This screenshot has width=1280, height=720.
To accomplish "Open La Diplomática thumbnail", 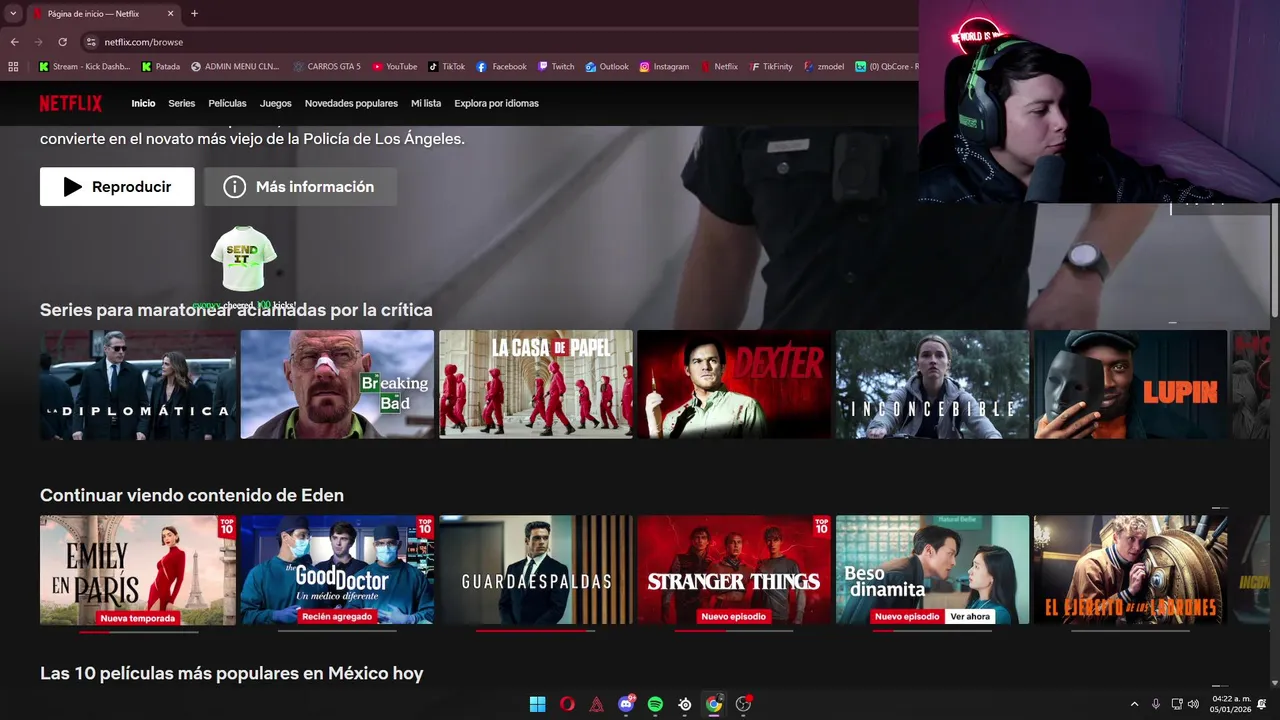I will (x=138, y=385).
